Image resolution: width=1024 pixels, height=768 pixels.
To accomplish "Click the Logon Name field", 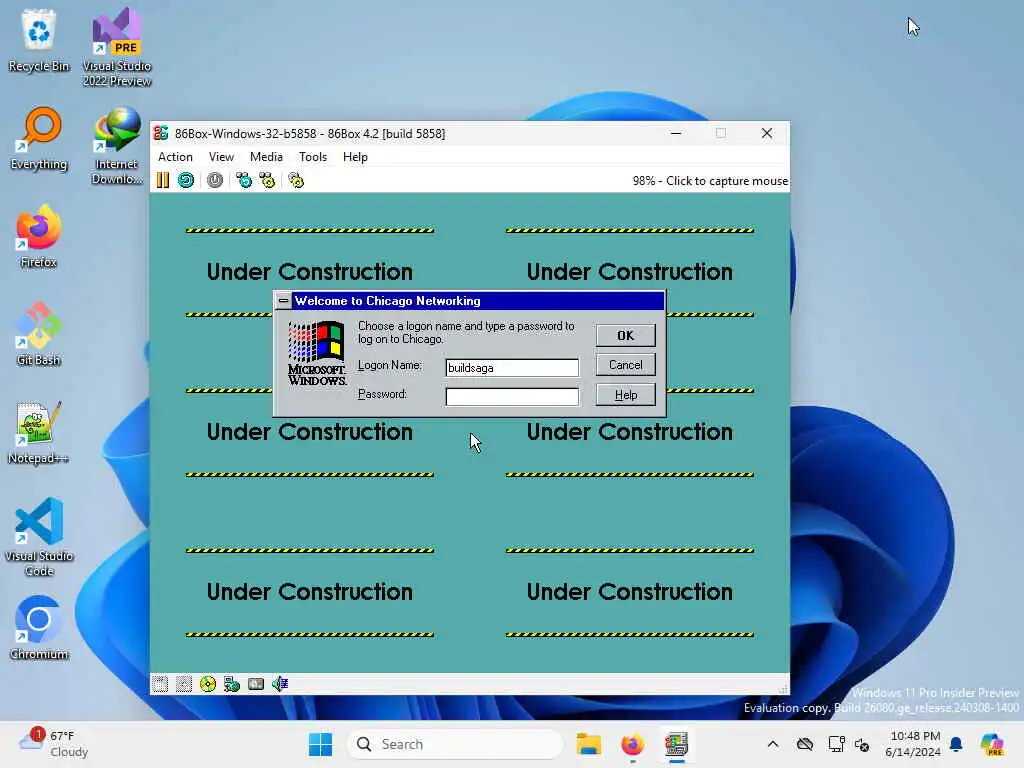I will click(x=512, y=368).
